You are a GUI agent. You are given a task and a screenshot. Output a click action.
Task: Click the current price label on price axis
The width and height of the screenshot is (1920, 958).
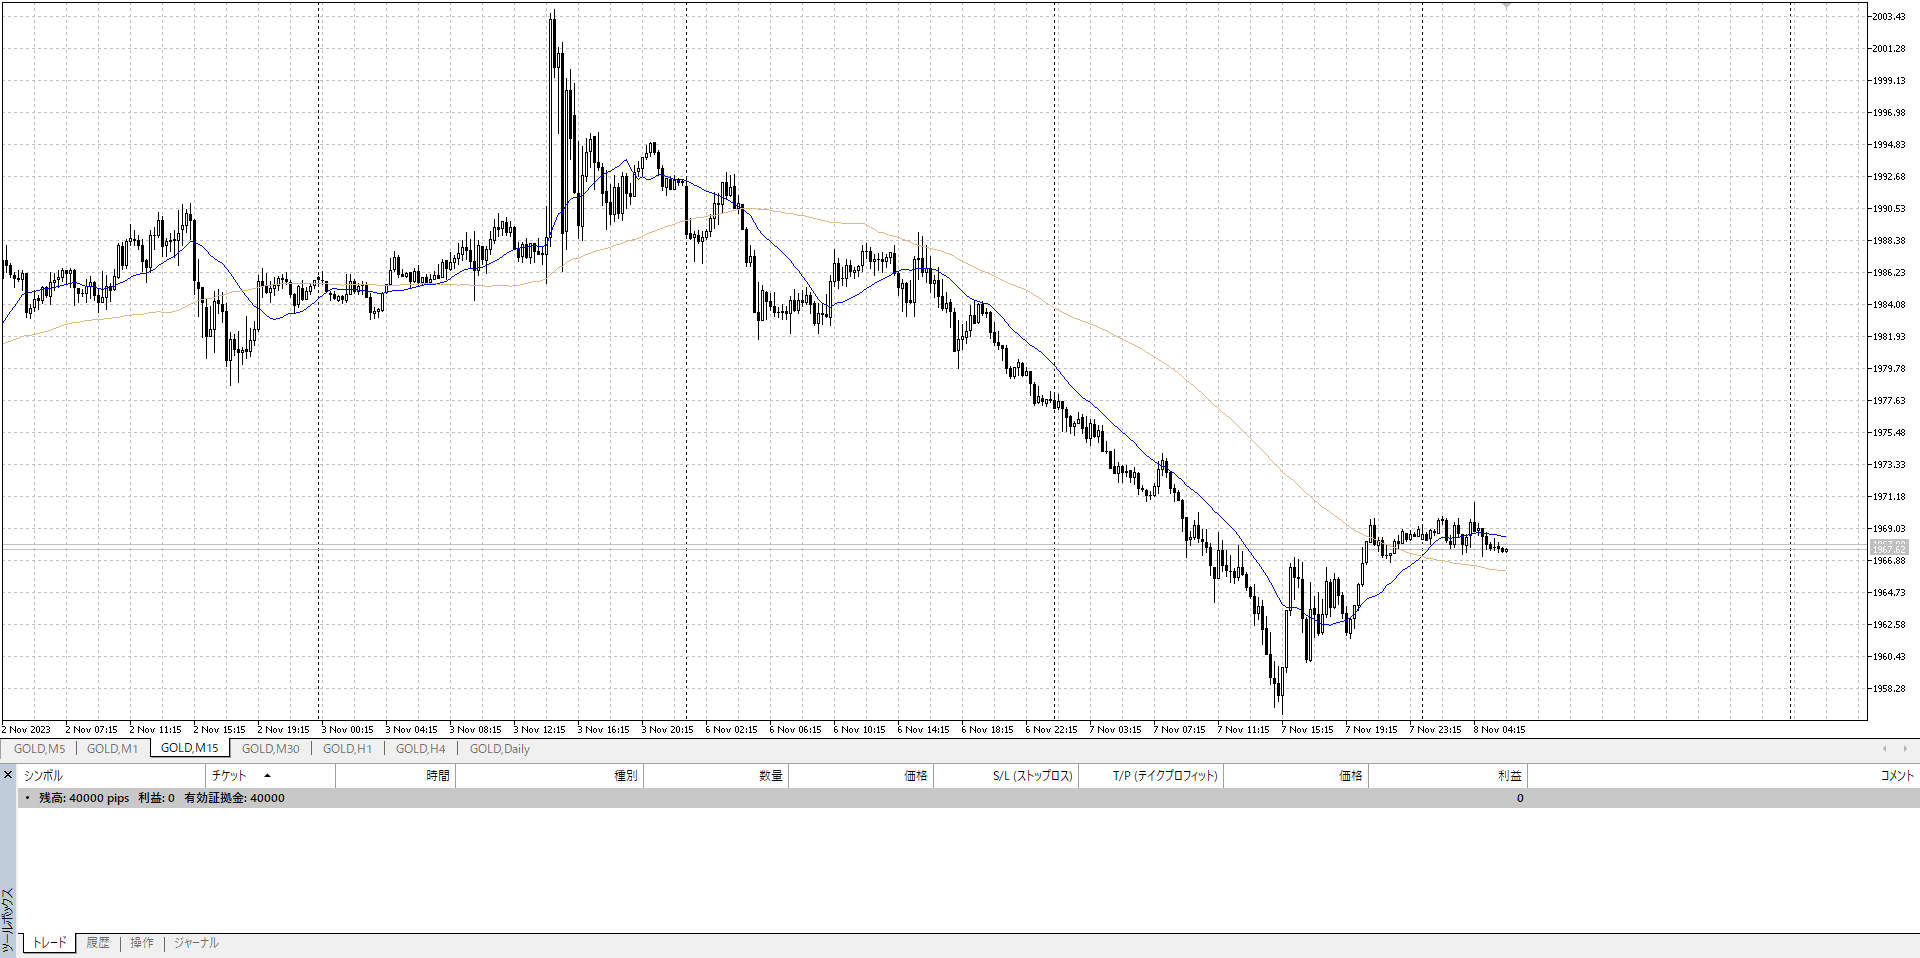pyautogui.click(x=1888, y=547)
